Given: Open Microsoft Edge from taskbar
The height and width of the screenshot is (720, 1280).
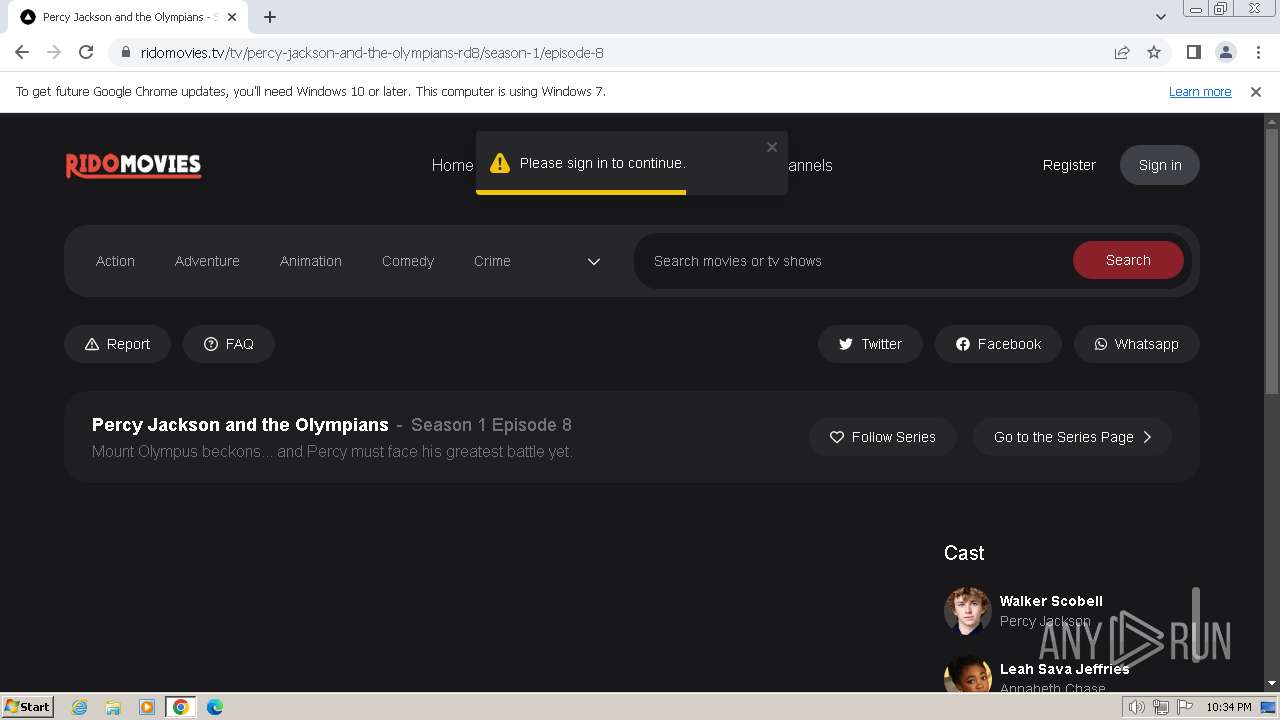Looking at the screenshot, I should coord(215,707).
